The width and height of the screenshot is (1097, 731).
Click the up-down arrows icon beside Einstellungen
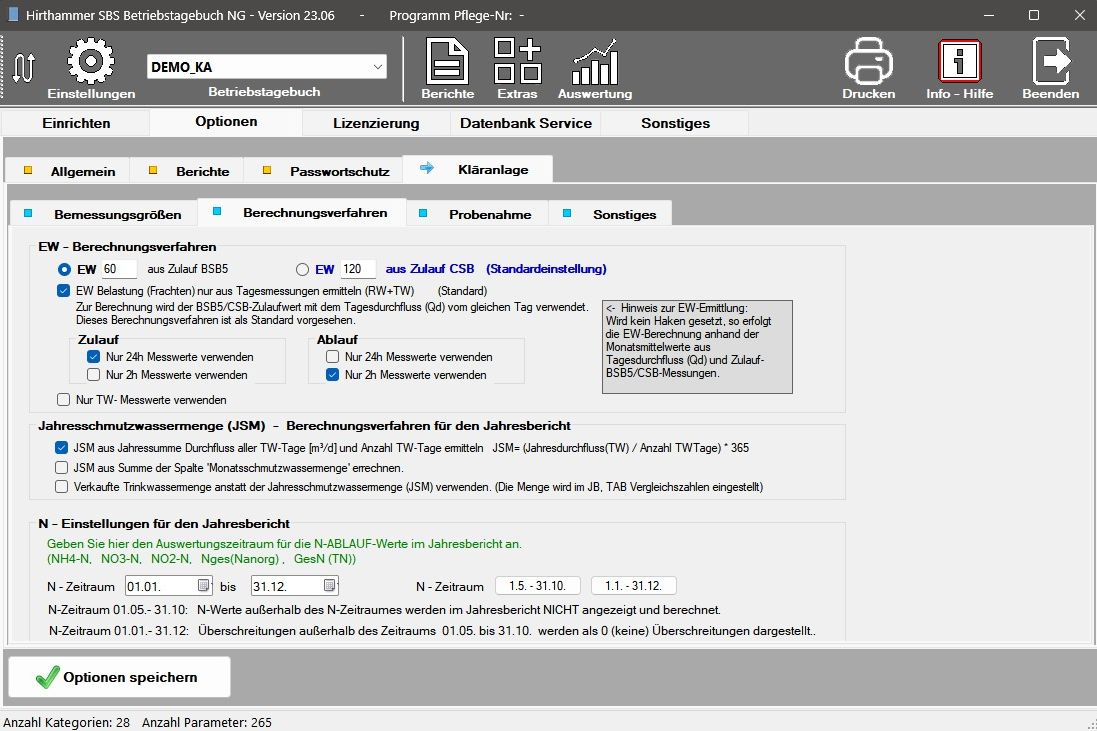click(24, 67)
